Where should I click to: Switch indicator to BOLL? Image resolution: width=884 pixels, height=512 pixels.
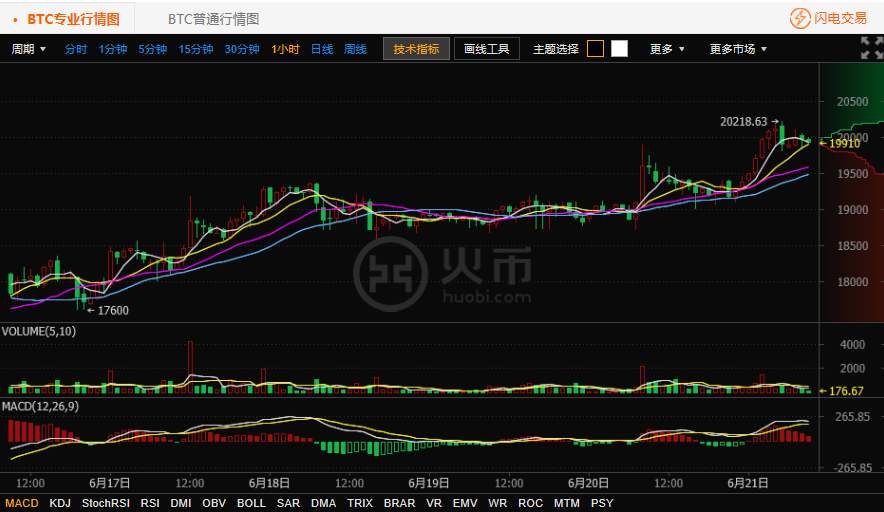coord(251,503)
